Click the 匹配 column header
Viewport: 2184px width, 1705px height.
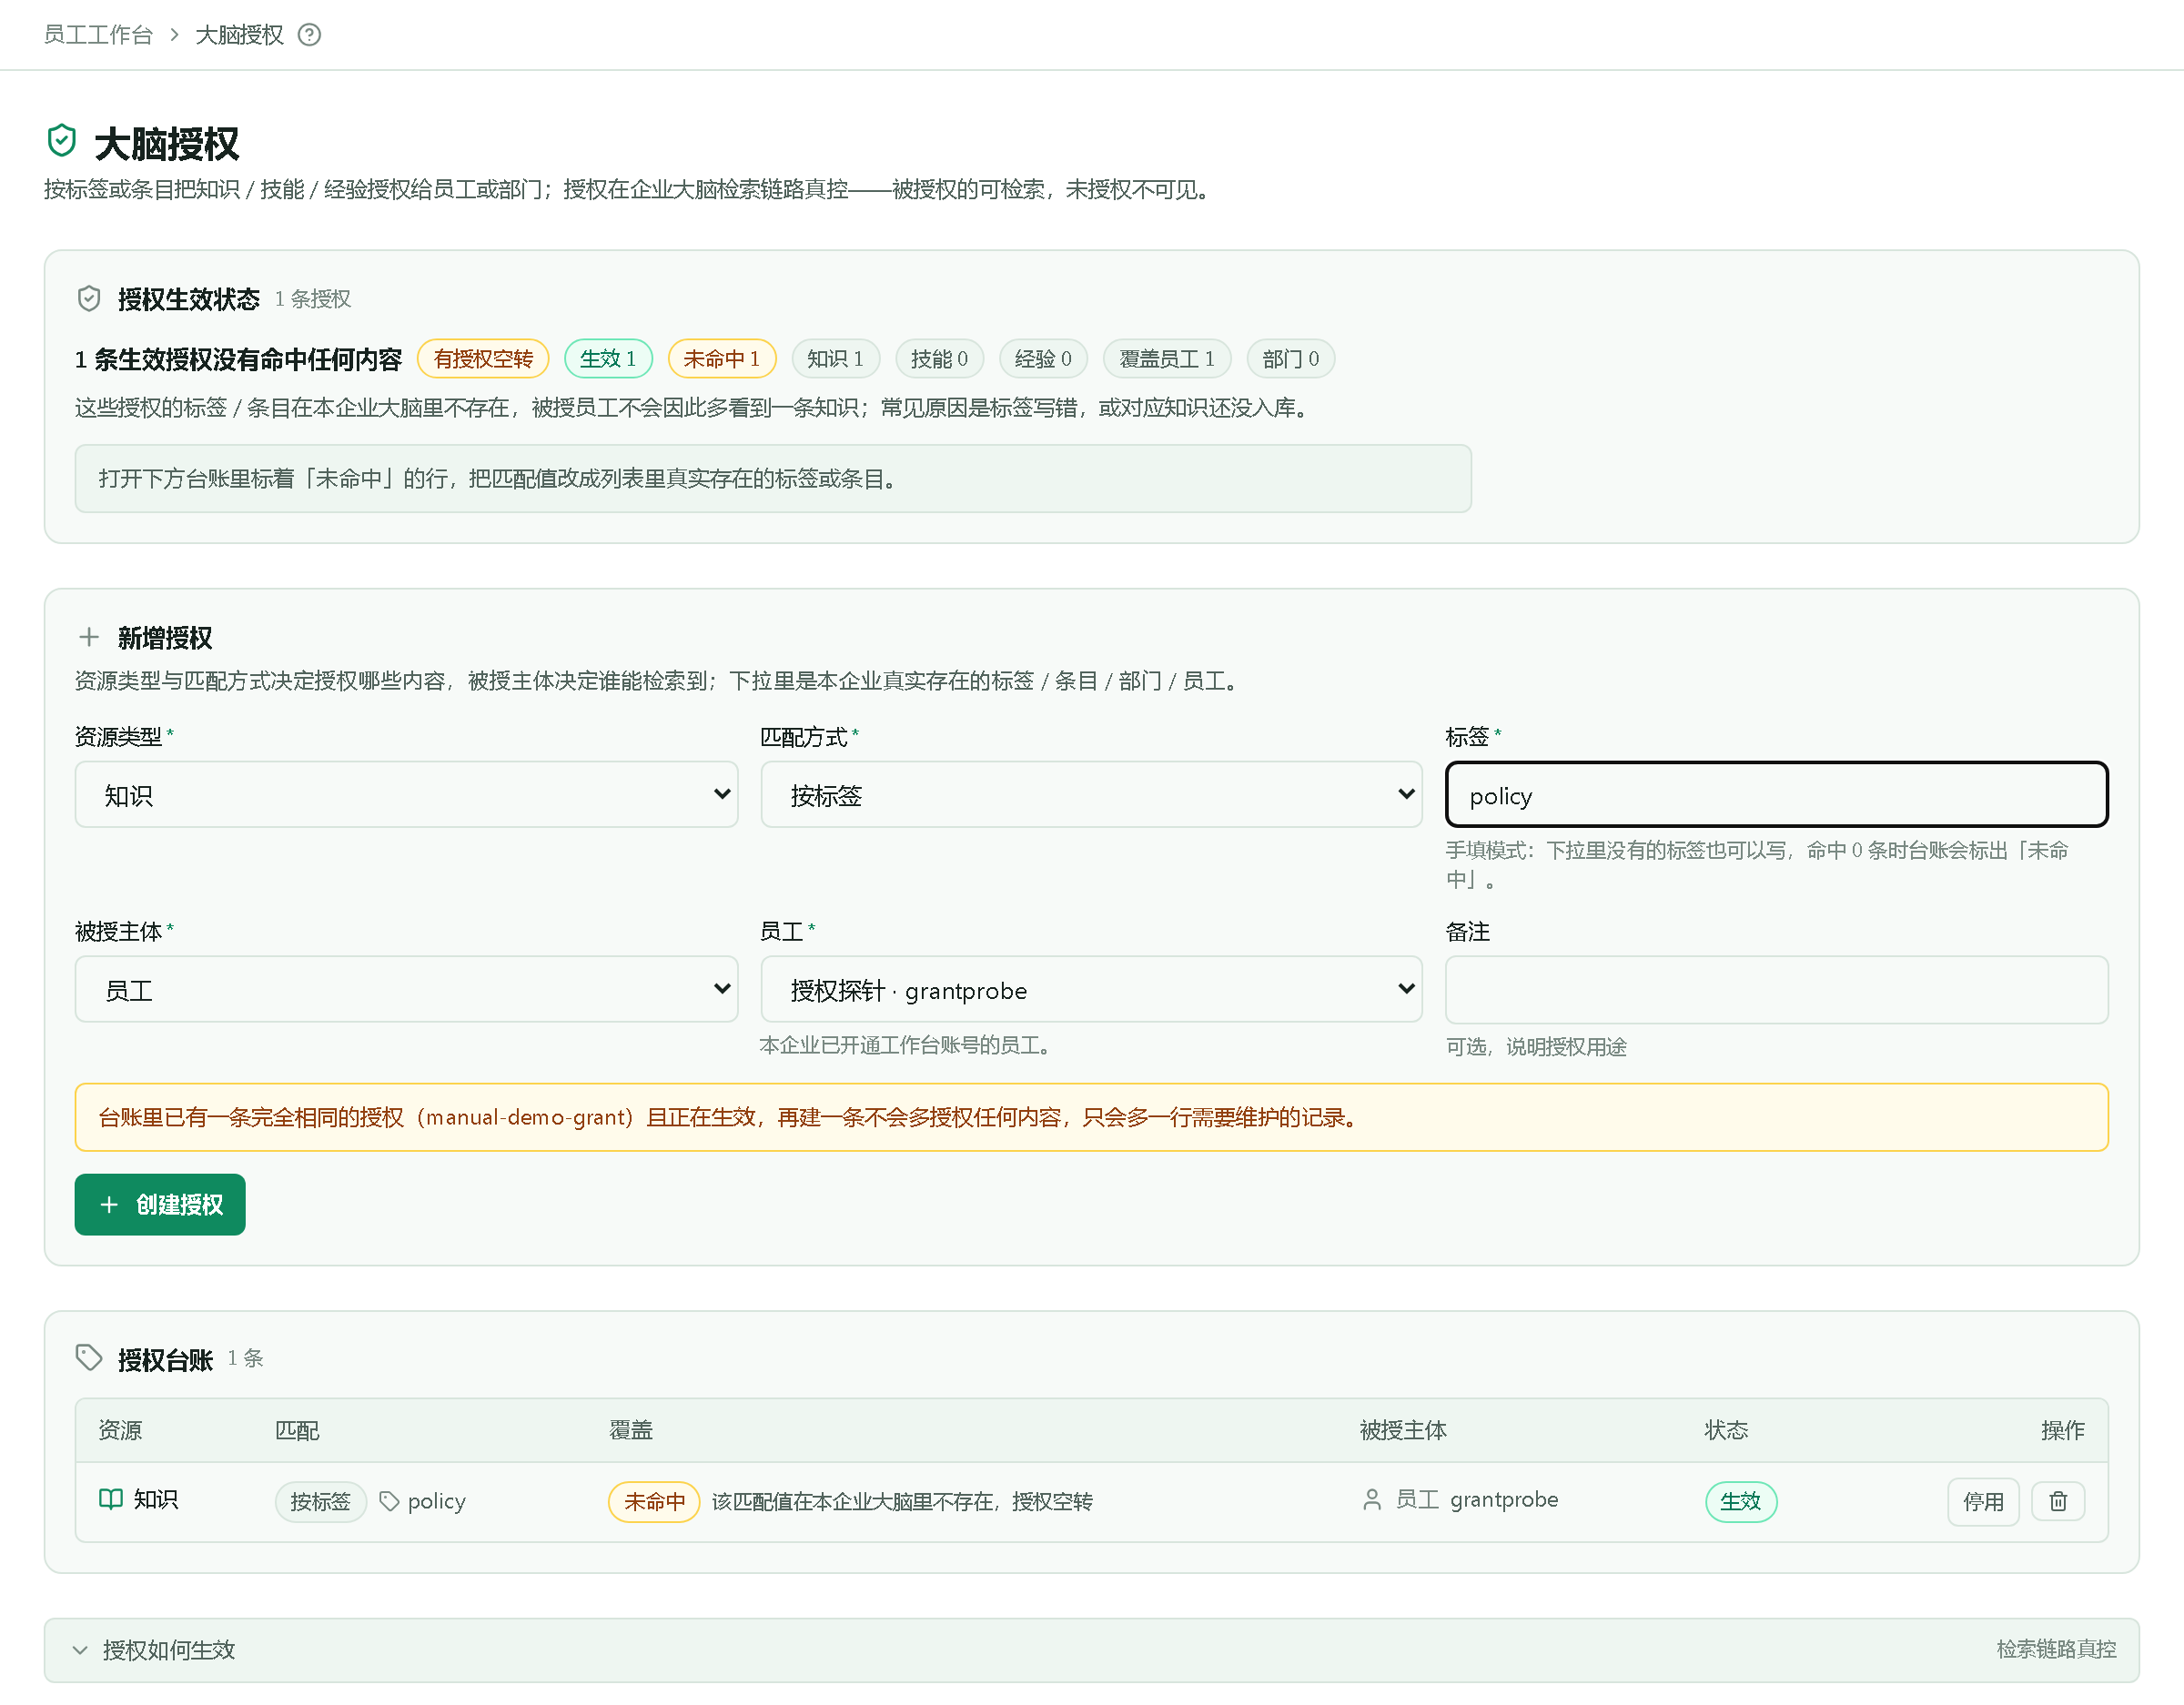pos(297,1430)
